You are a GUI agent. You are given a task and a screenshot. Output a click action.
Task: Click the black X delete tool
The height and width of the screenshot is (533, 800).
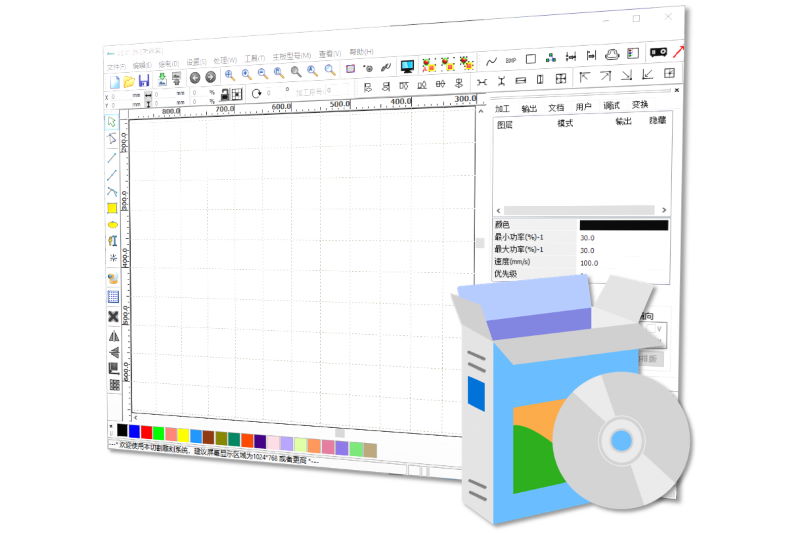pos(113,316)
